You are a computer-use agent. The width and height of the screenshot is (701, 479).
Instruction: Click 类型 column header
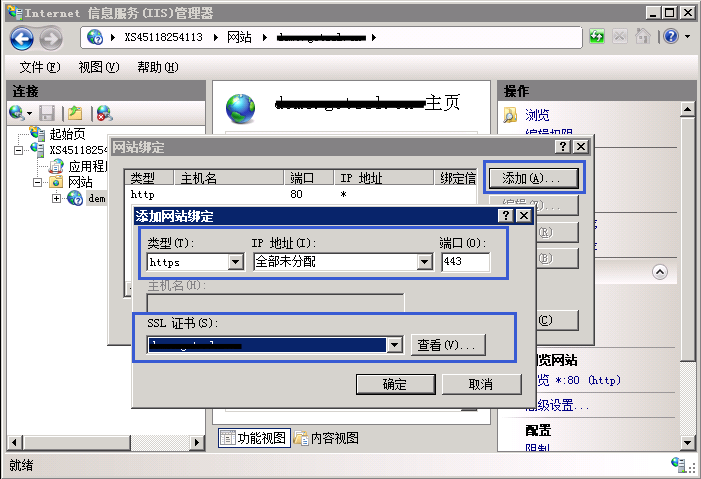coord(148,178)
